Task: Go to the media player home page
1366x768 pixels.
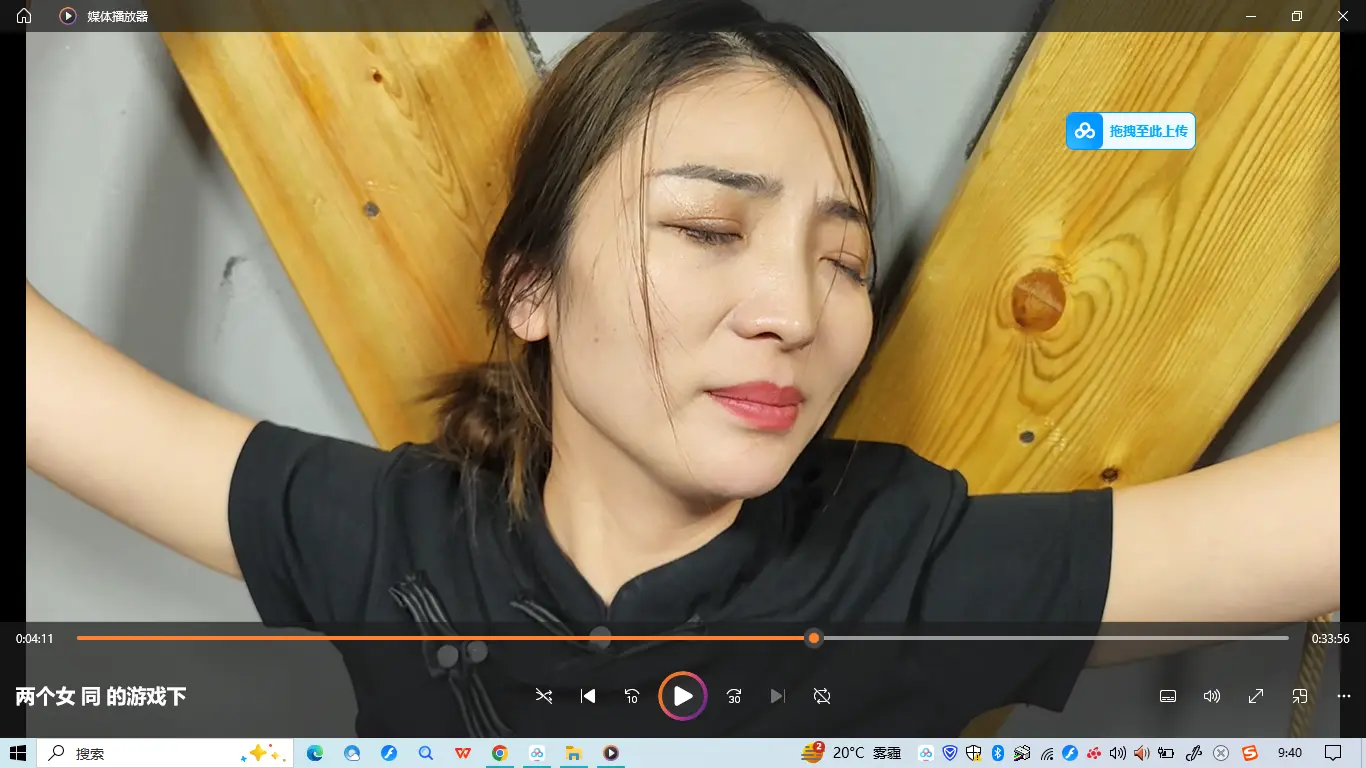Action: coord(24,16)
